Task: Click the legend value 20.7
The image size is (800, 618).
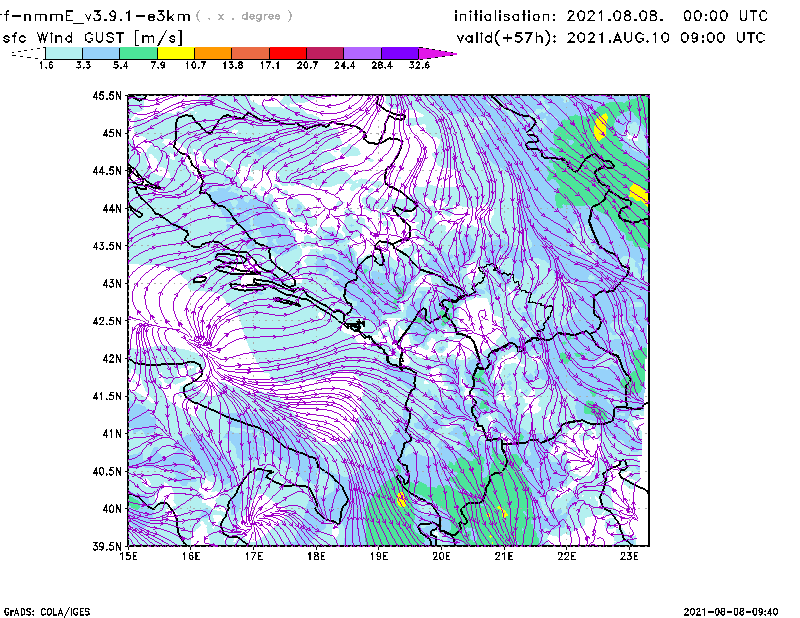Action: click(x=307, y=65)
